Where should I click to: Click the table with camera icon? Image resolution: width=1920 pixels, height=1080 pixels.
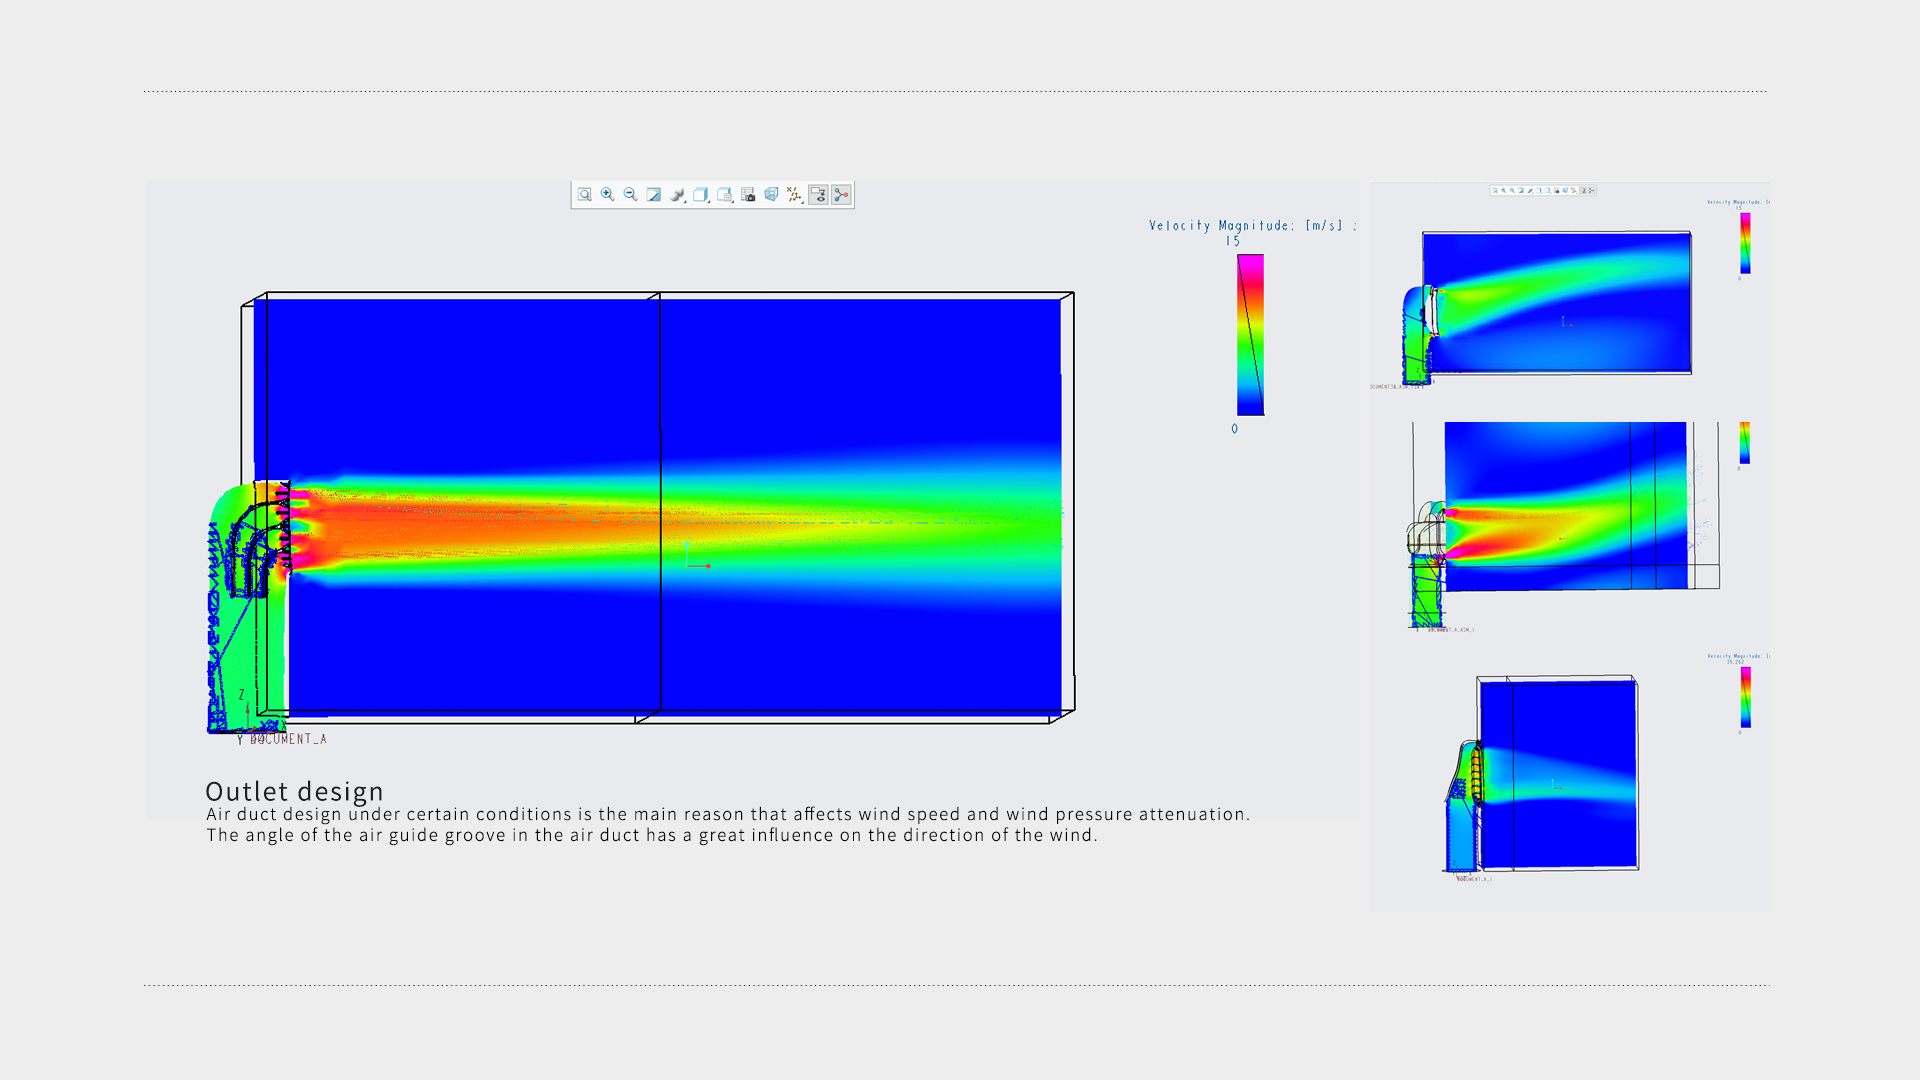pyautogui.click(x=748, y=195)
